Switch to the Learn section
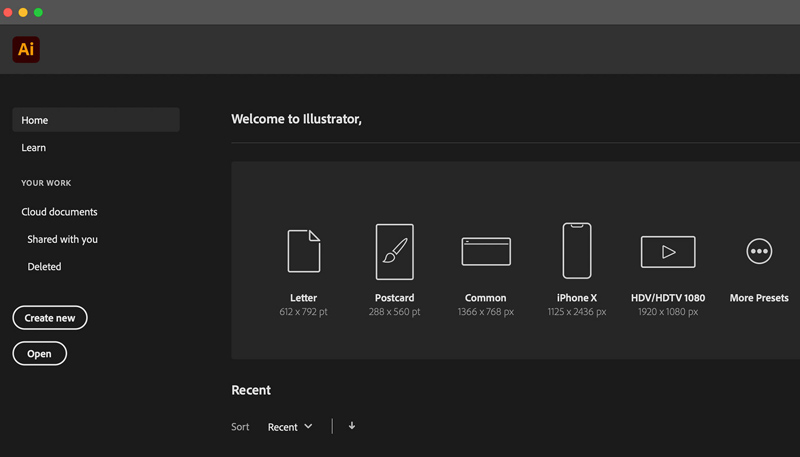This screenshot has width=800, height=457. pos(34,147)
